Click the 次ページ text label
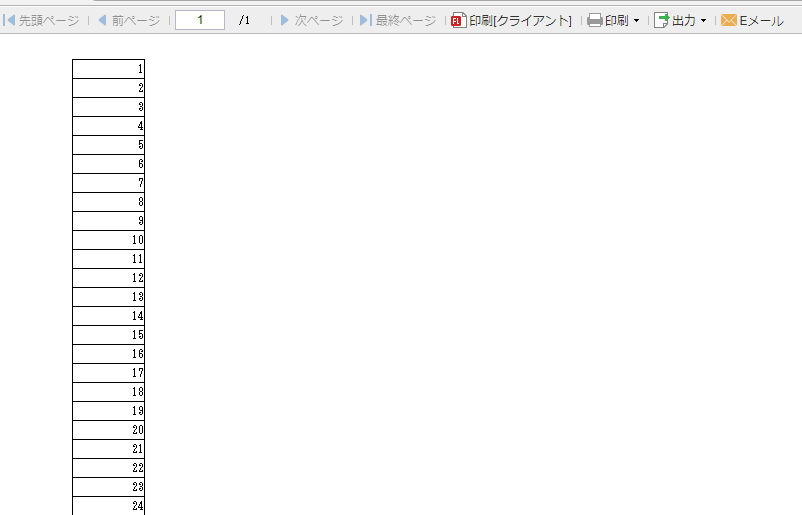This screenshot has height=515, width=802. [319, 21]
